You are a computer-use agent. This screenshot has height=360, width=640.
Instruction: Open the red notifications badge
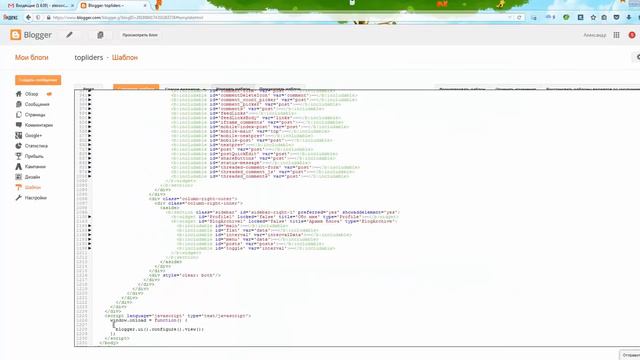click(x=632, y=35)
